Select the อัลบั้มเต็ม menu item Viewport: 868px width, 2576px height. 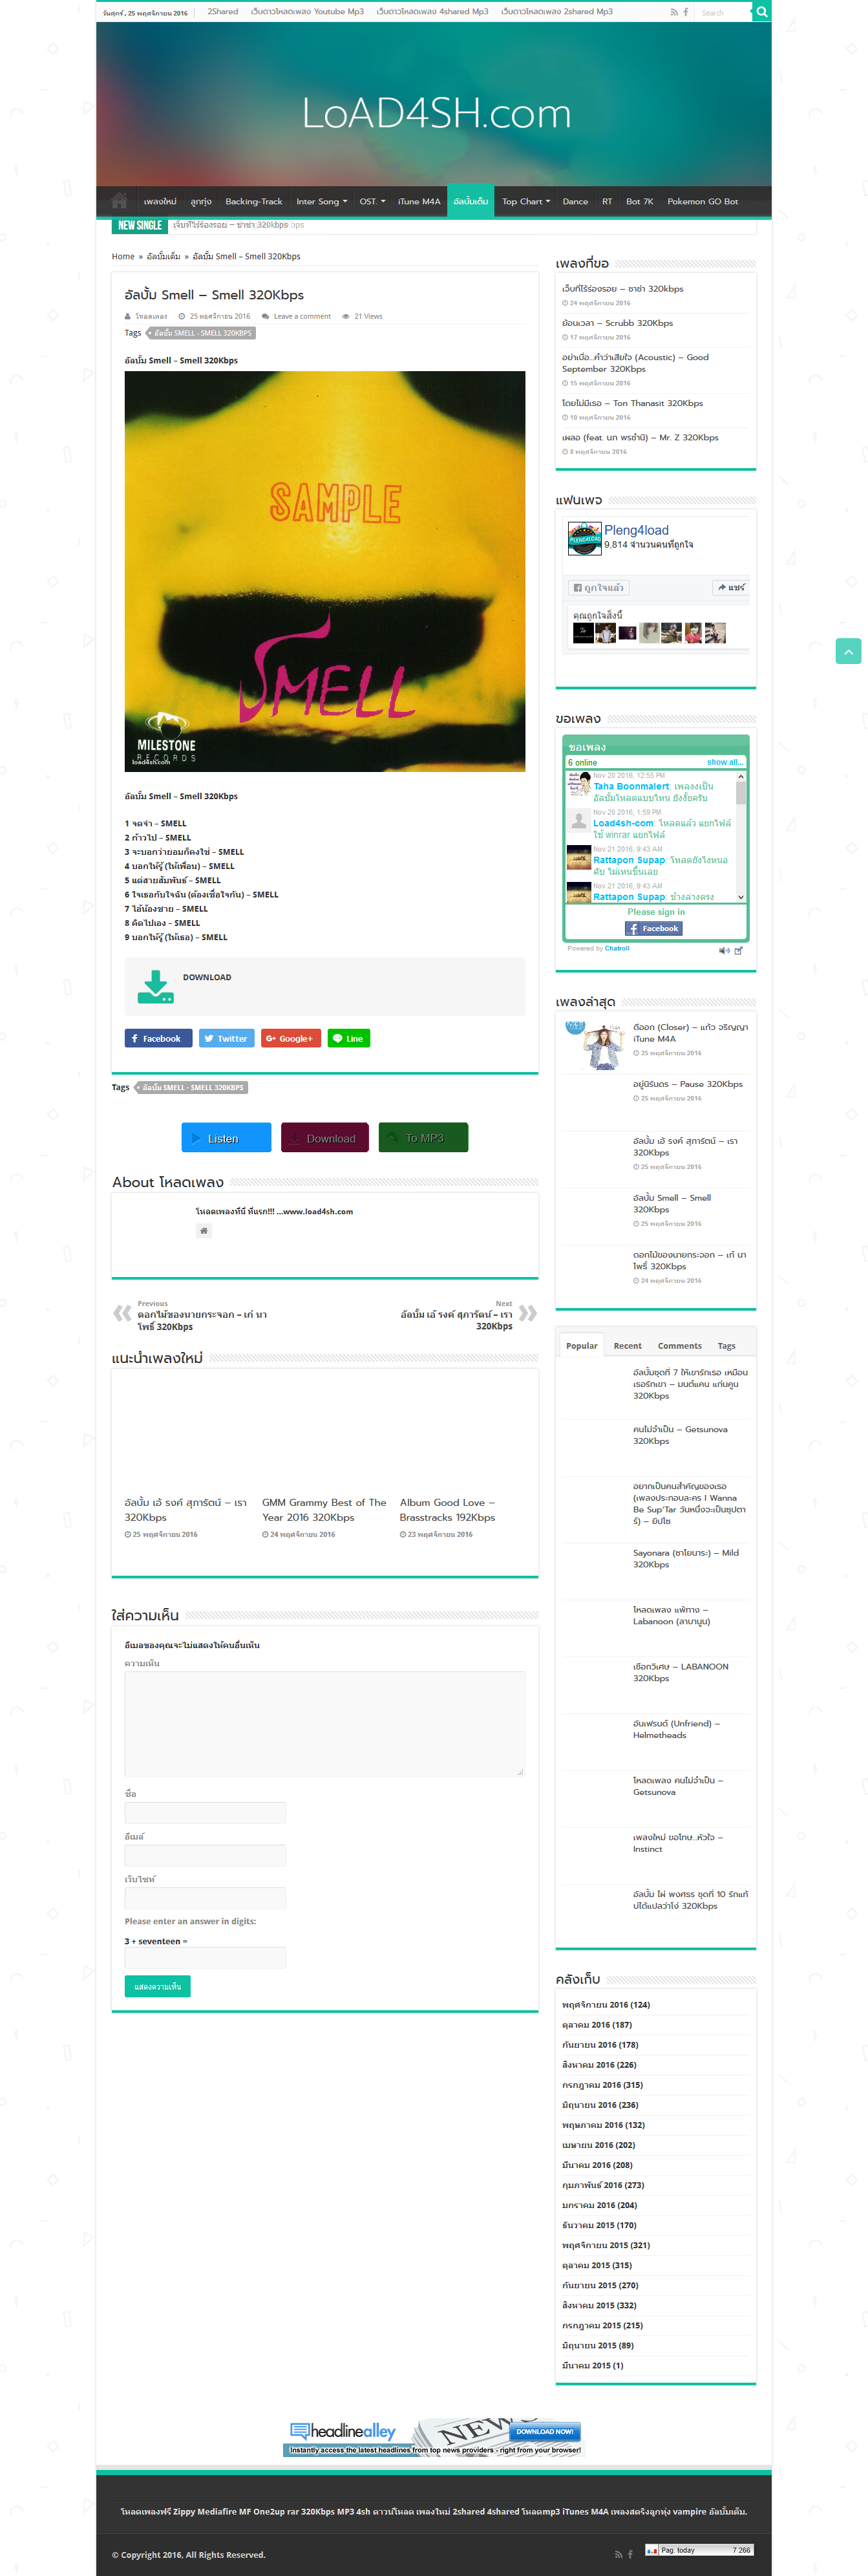471,201
